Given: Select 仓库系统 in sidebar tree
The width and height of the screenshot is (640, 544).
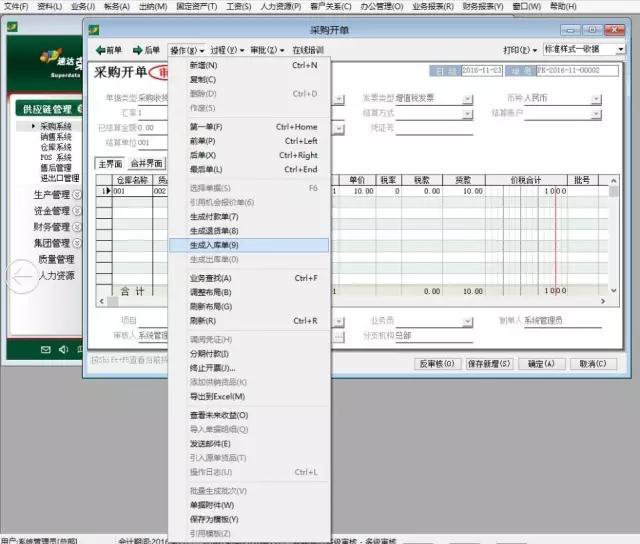Looking at the screenshot, I should [56, 147].
